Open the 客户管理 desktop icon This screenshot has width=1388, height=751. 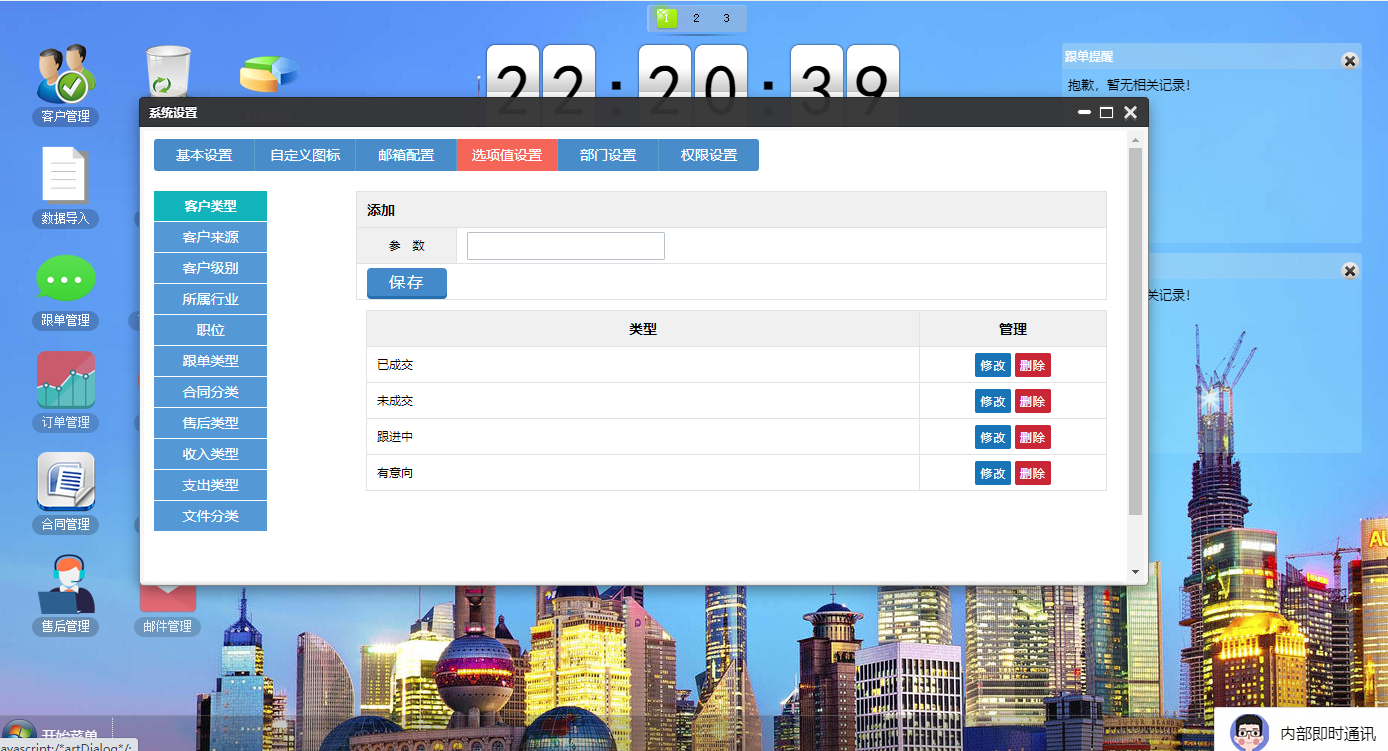pos(64,75)
